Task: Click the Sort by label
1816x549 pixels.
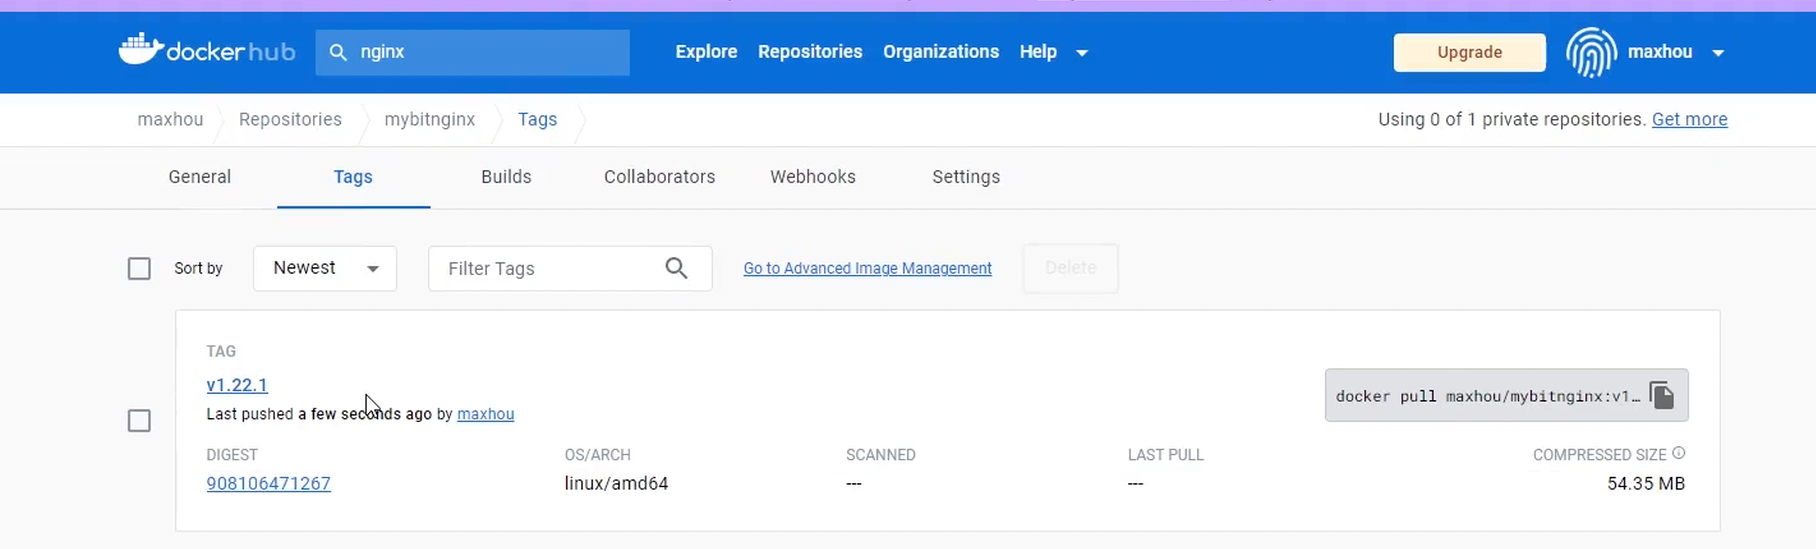Action: pos(198,268)
